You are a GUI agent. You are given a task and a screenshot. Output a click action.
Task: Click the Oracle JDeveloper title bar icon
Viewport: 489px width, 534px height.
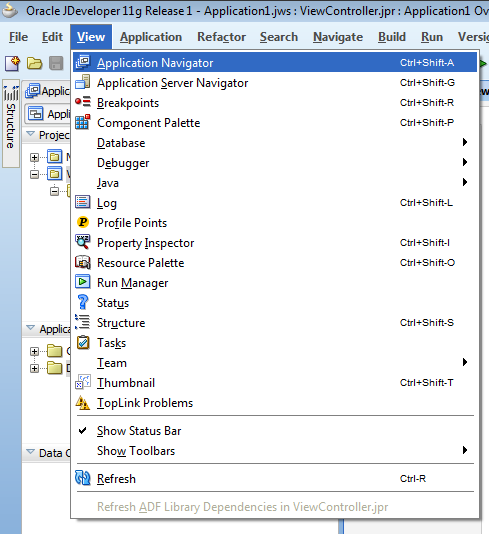(x=10, y=10)
